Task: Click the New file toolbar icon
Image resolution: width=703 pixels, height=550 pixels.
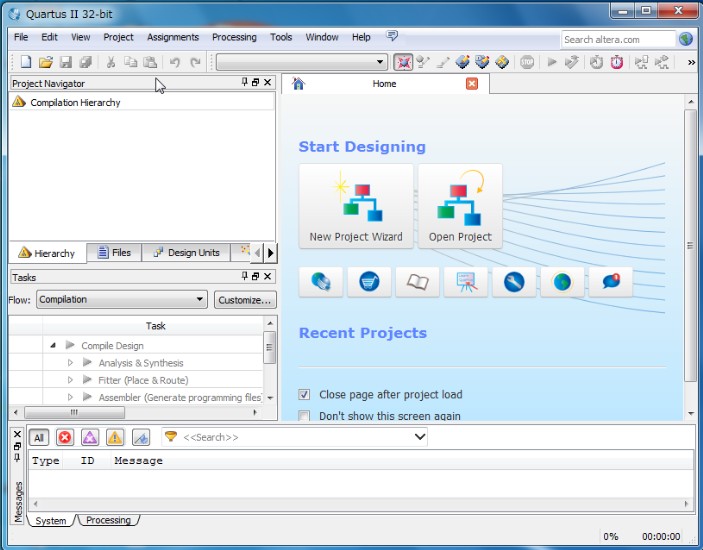Action: click(26, 62)
